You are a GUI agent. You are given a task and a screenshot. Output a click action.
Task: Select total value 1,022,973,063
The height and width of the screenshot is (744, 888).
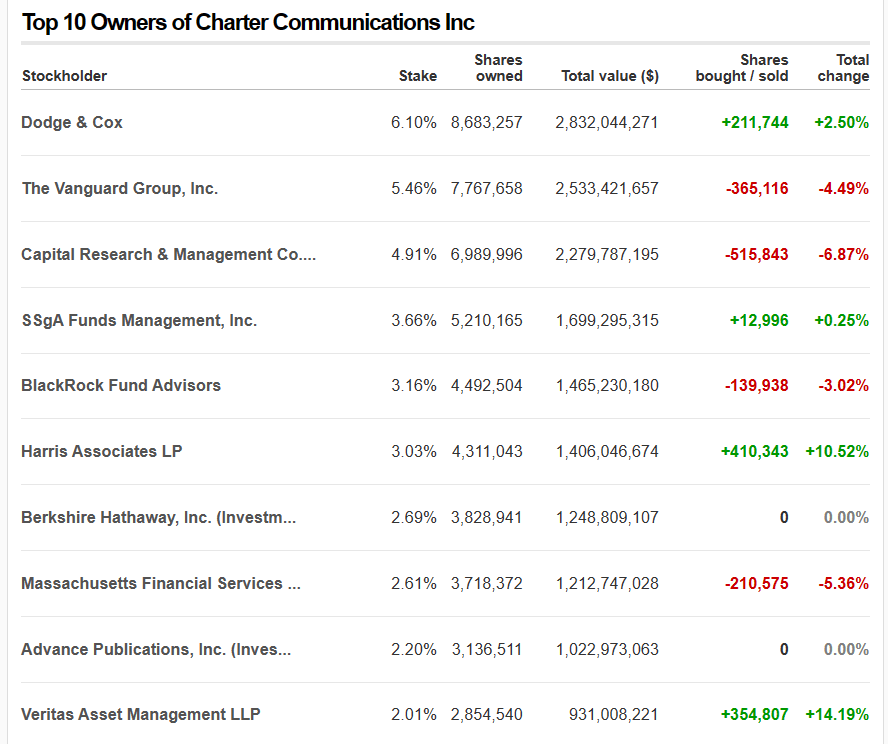[607, 649]
